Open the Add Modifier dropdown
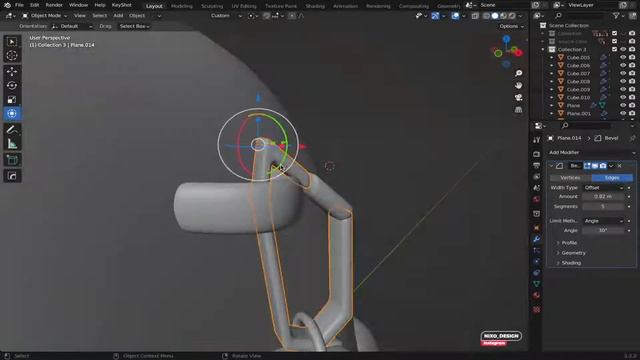 [591, 153]
